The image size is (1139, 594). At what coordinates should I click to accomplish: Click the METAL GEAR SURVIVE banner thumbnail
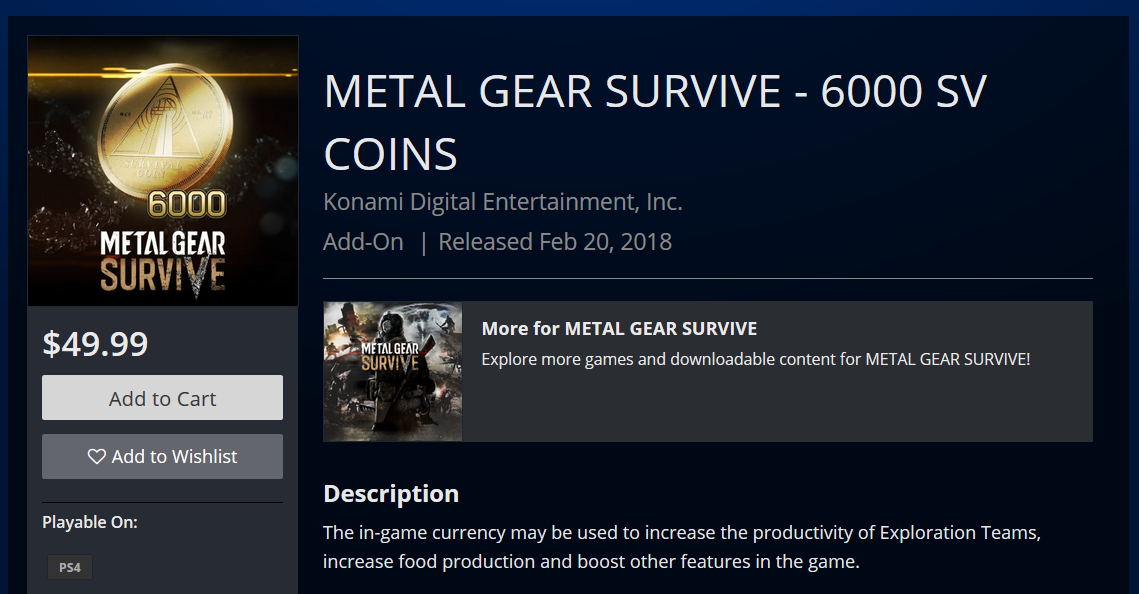pos(393,371)
